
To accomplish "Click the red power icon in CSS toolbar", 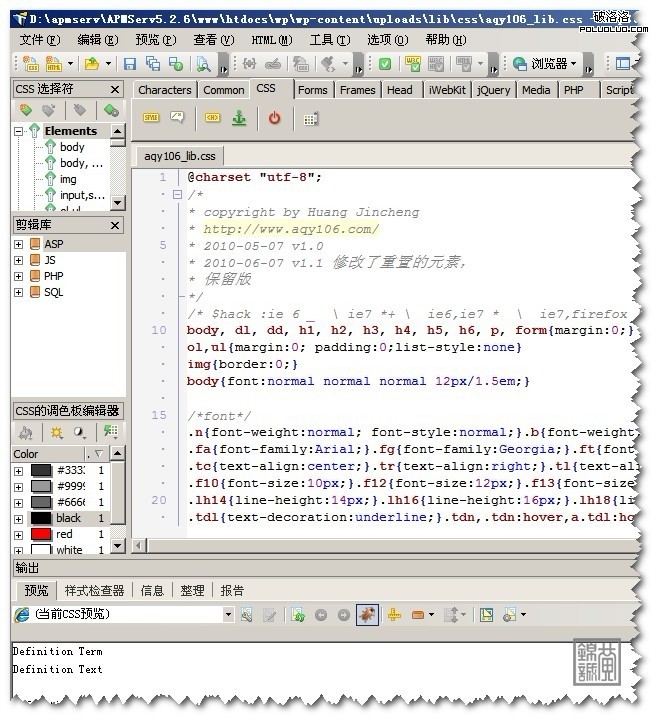I will click(x=274, y=118).
